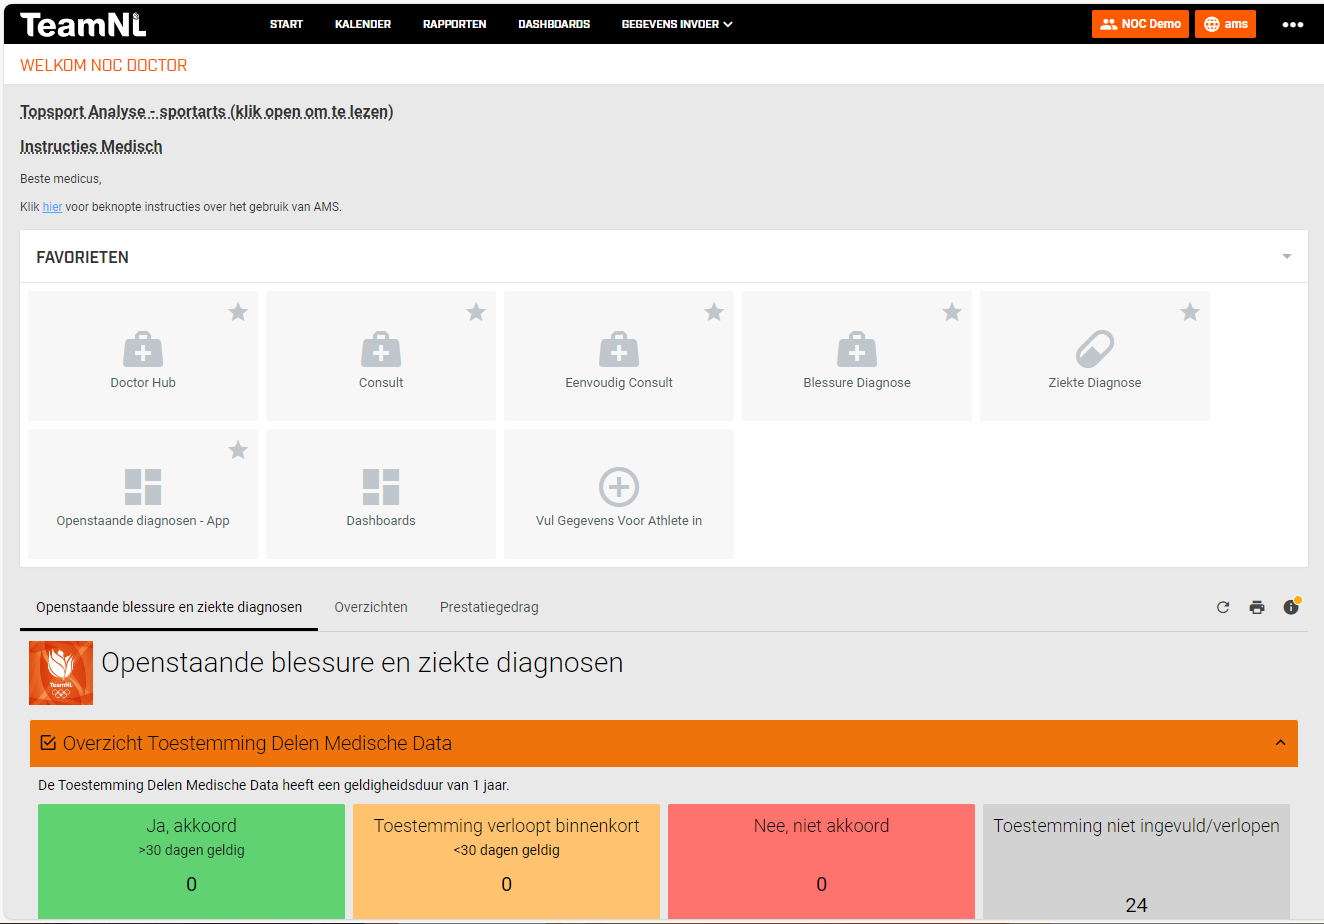Open the Ziekte Diagnose pill icon
This screenshot has height=924, width=1324.
click(x=1094, y=350)
